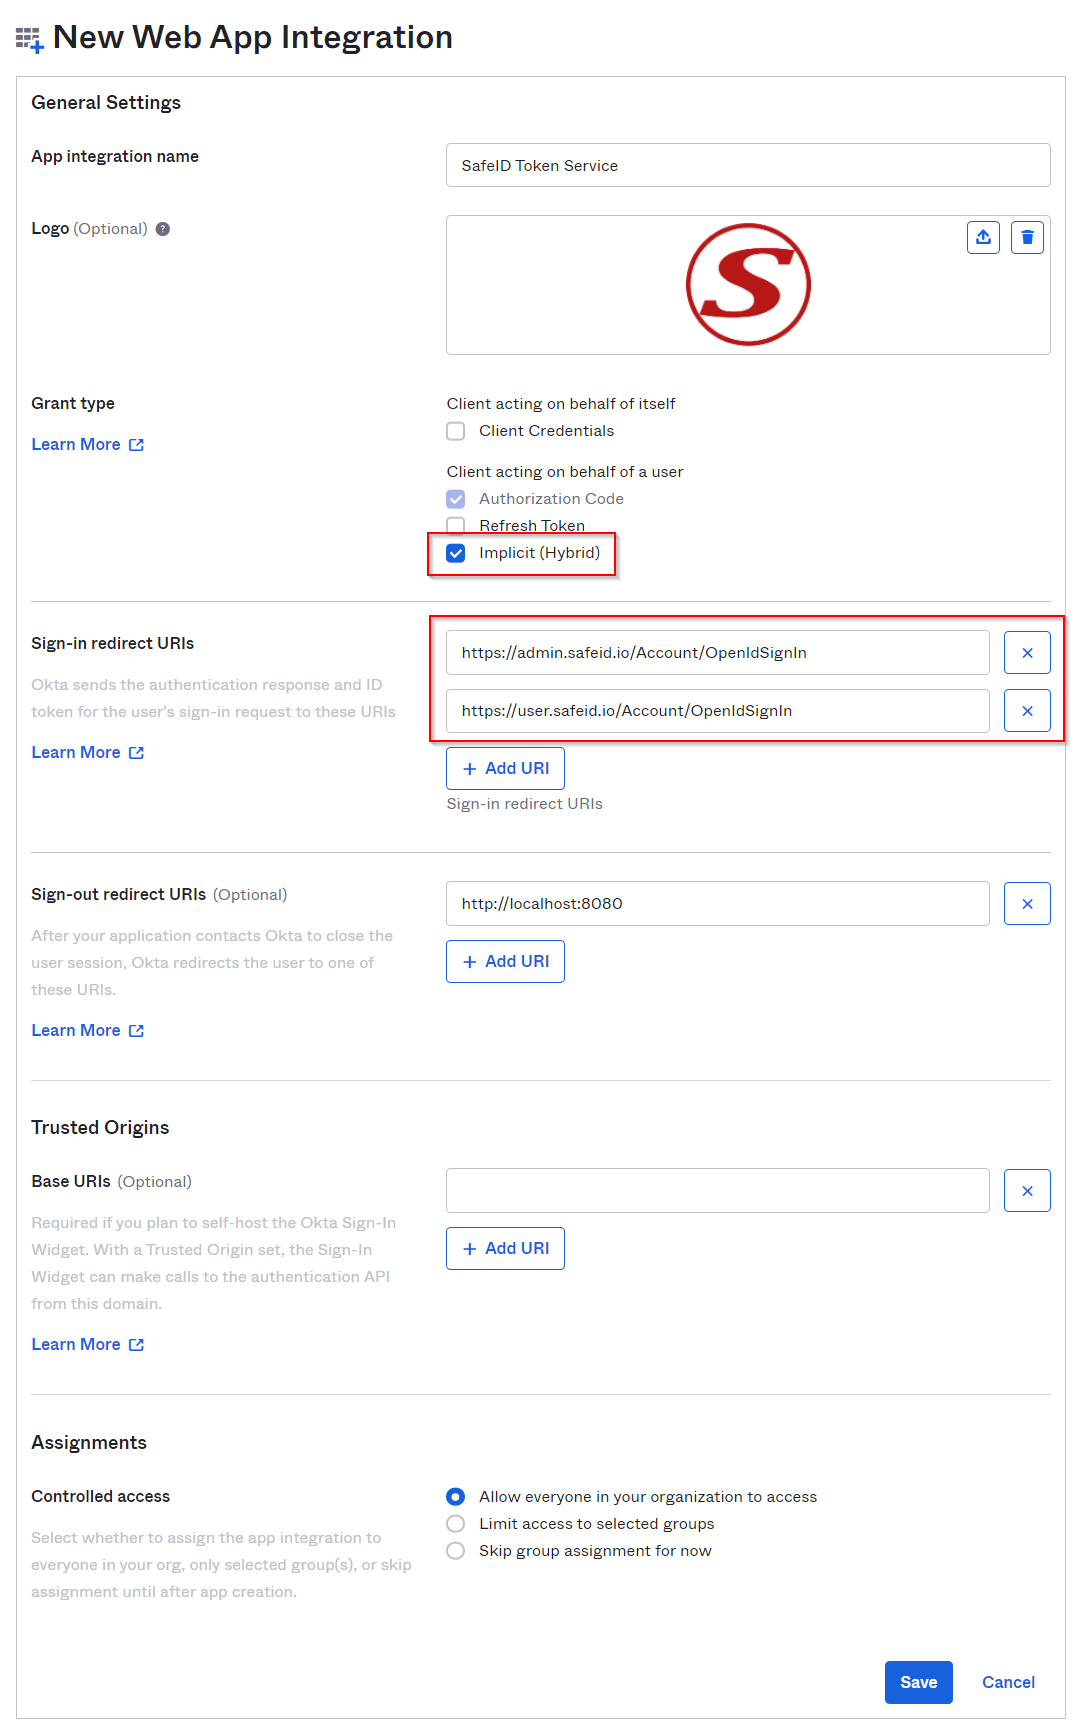The image size is (1086, 1733).
Task: Click the Logo help question mark icon
Action: [163, 229]
